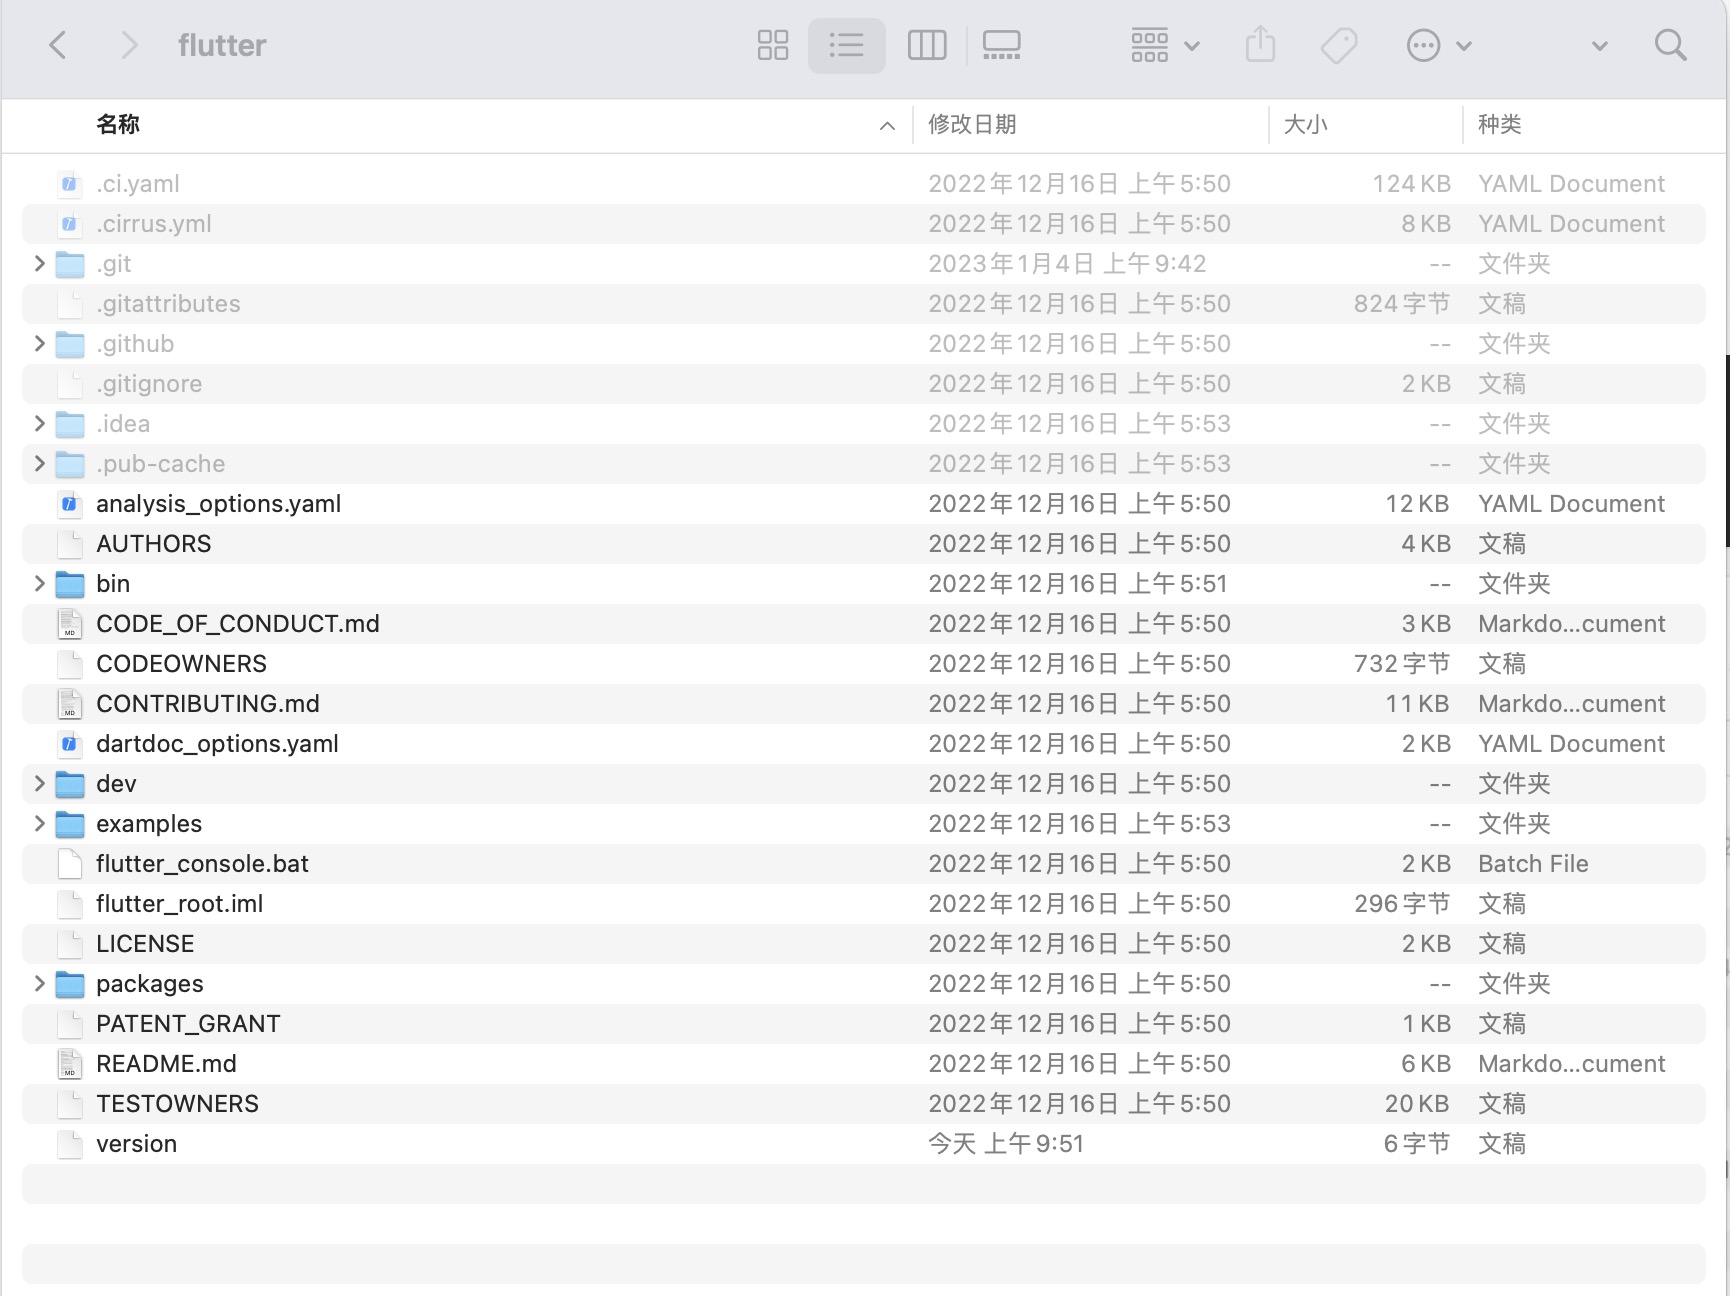This screenshot has width=1730, height=1296.
Task: Switch to icon grid view
Action: tap(772, 45)
